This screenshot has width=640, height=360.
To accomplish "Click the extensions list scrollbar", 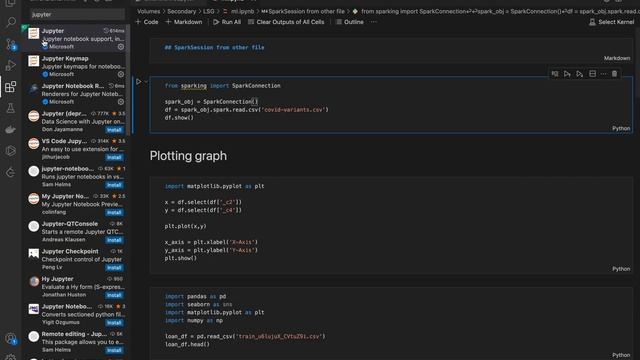I will [129, 80].
